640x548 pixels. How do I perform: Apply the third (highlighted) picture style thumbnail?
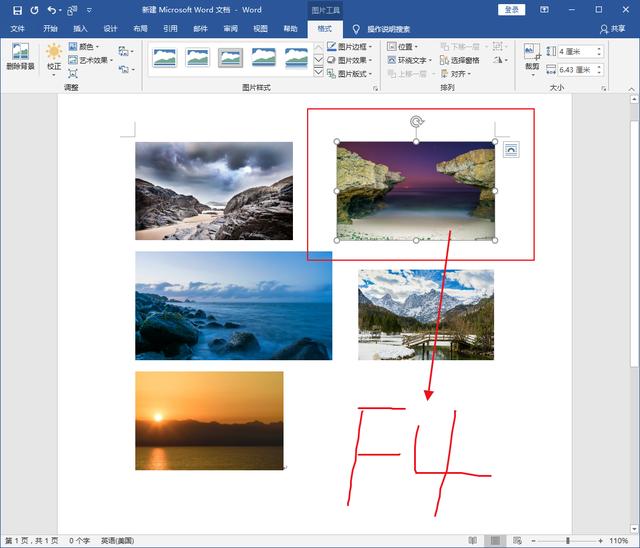pos(231,58)
